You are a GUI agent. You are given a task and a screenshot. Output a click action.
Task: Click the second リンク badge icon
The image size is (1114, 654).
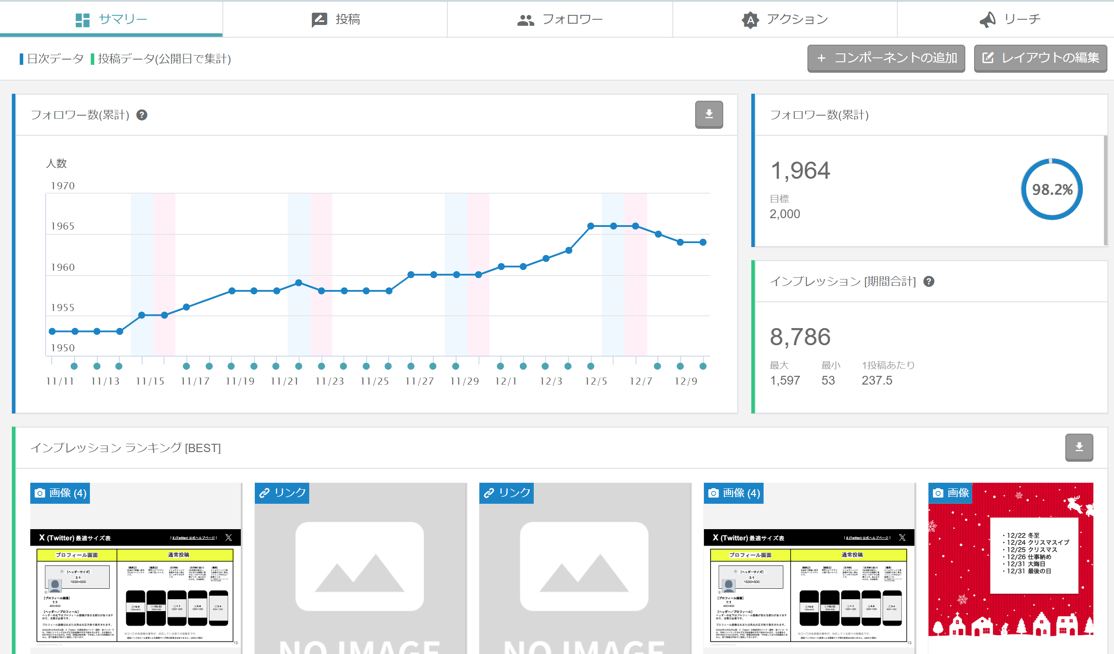click(489, 493)
